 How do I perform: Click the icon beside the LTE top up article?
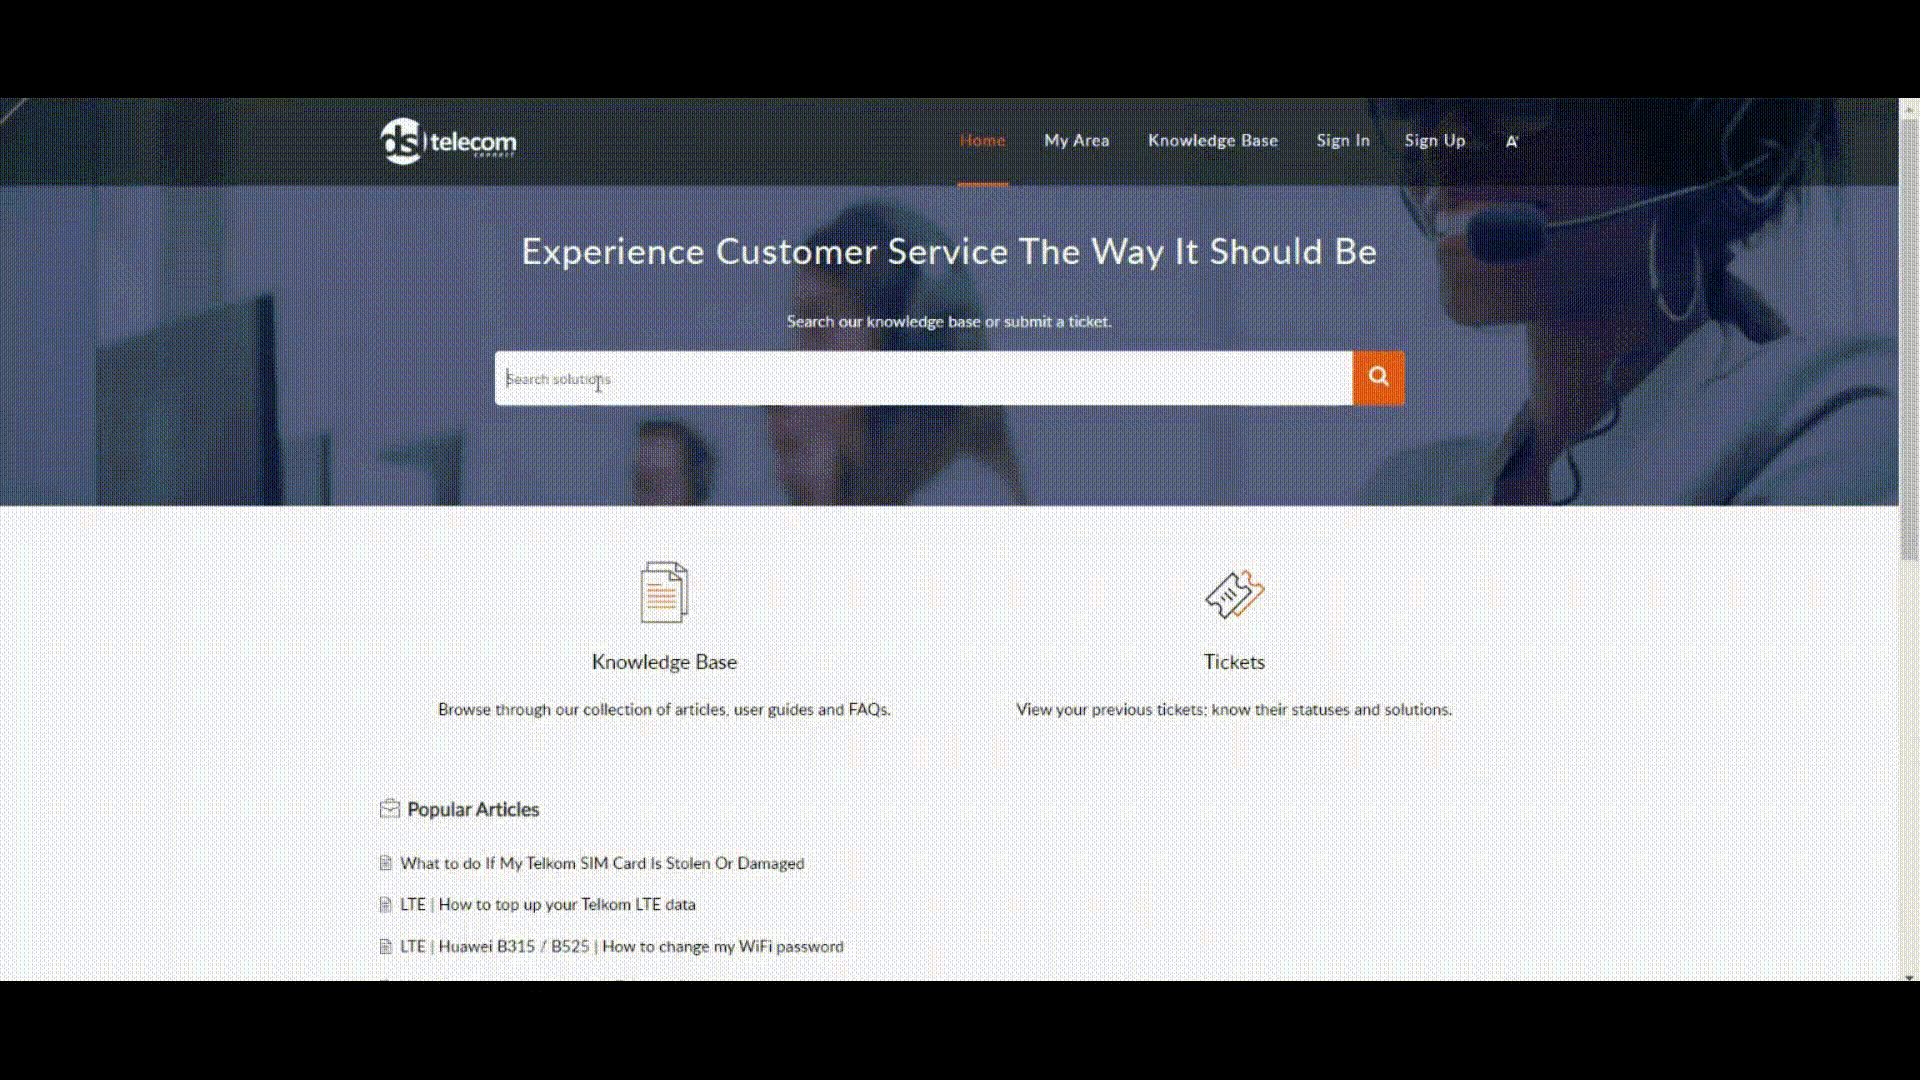pyautogui.click(x=386, y=904)
